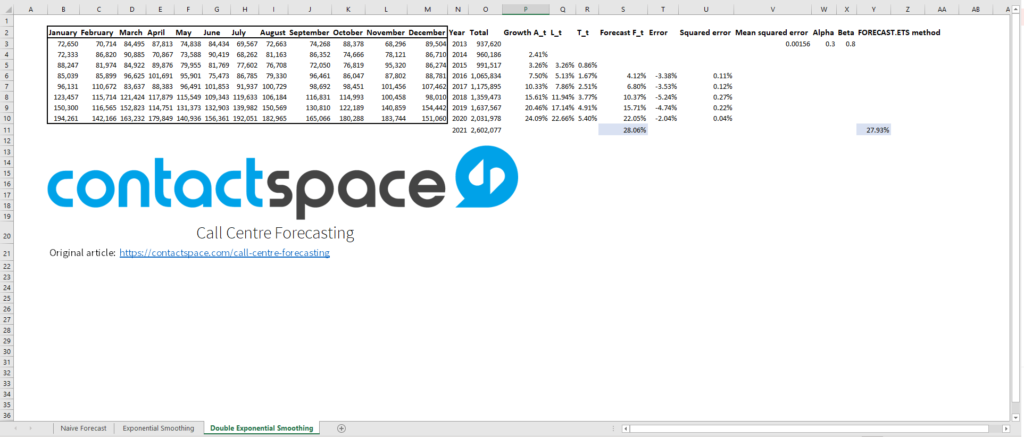Viewport: 1024px width, 437px height.
Task: Click the highlighted forecast cell 28.06%
Action: coord(622,131)
